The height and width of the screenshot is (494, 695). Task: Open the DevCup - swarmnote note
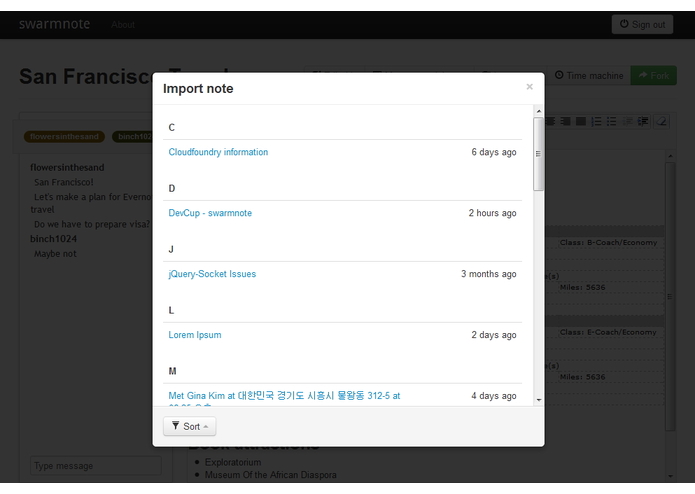(210, 213)
